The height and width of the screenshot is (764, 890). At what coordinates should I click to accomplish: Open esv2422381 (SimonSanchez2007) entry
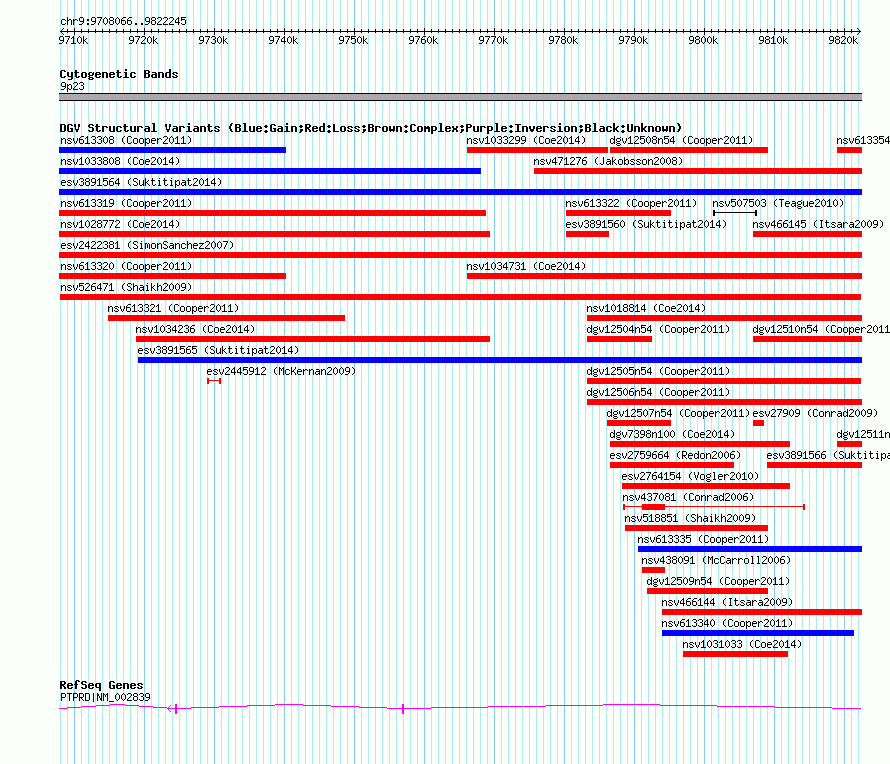(x=147, y=245)
